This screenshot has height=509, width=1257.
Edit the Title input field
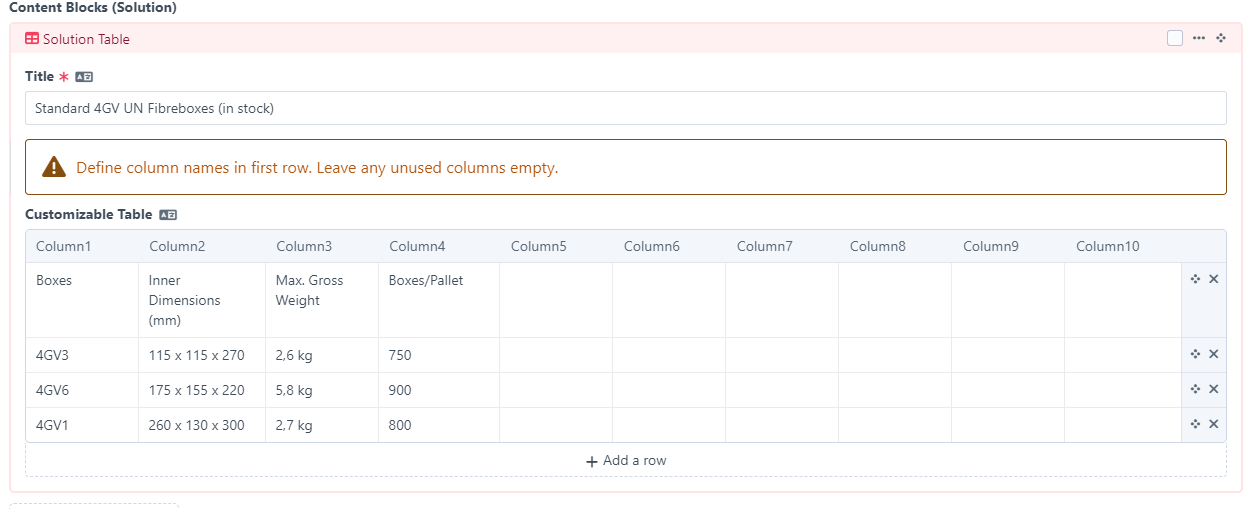click(x=625, y=108)
